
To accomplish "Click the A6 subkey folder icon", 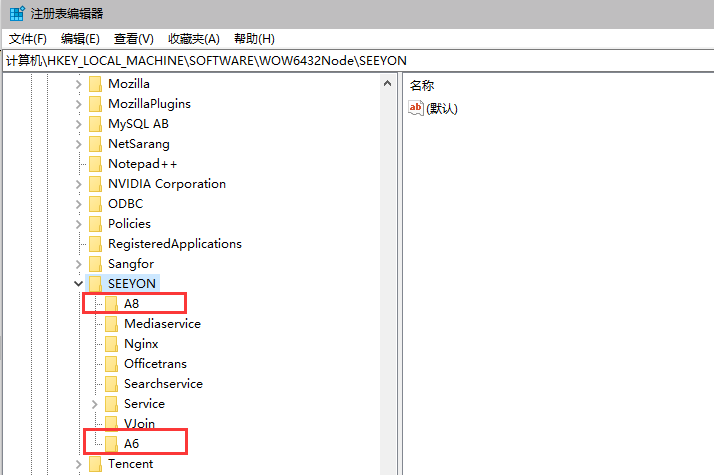I will point(112,444).
